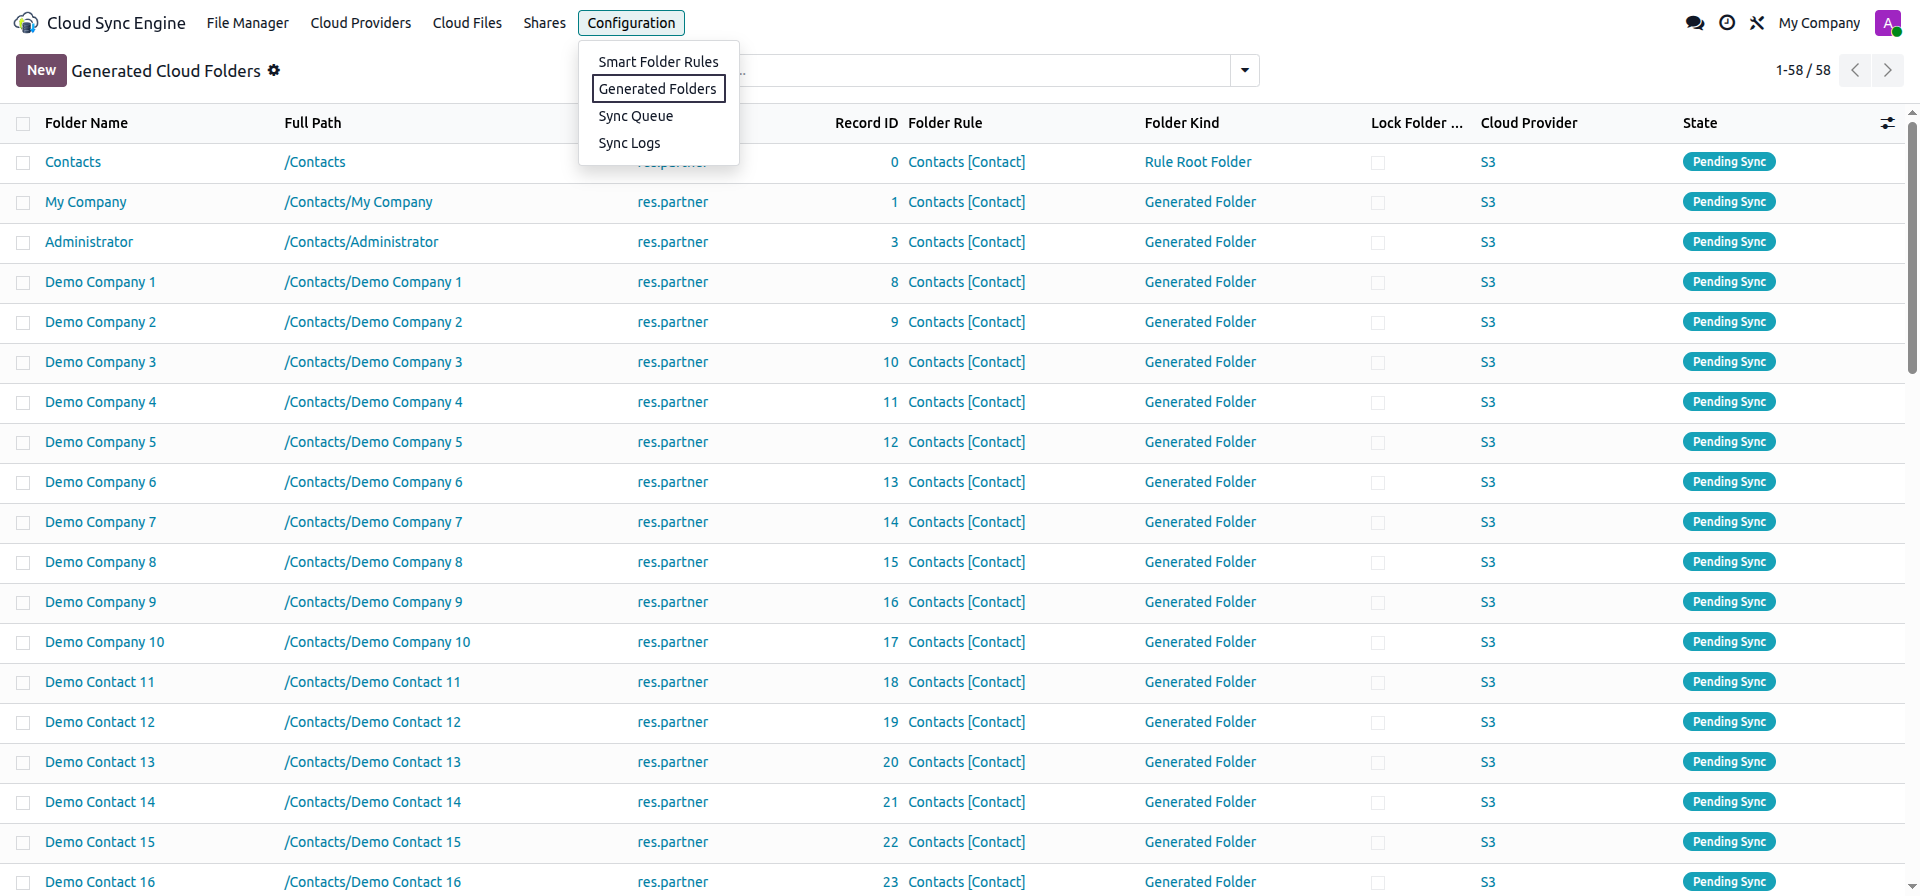Sort by the Record ID column header

(866, 123)
